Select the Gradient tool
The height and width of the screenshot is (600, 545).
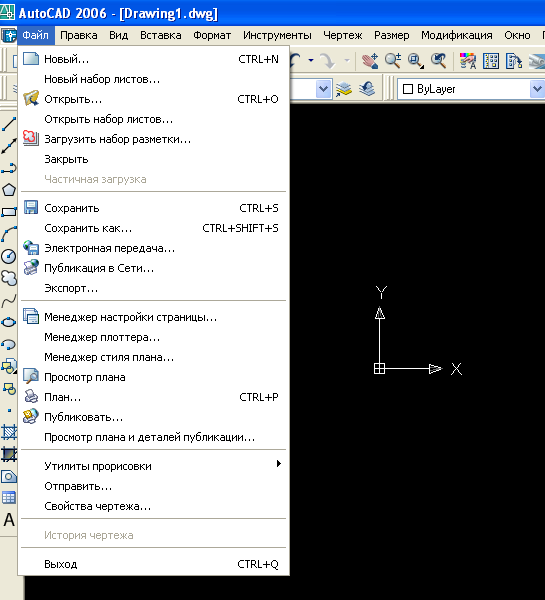coord(8,454)
